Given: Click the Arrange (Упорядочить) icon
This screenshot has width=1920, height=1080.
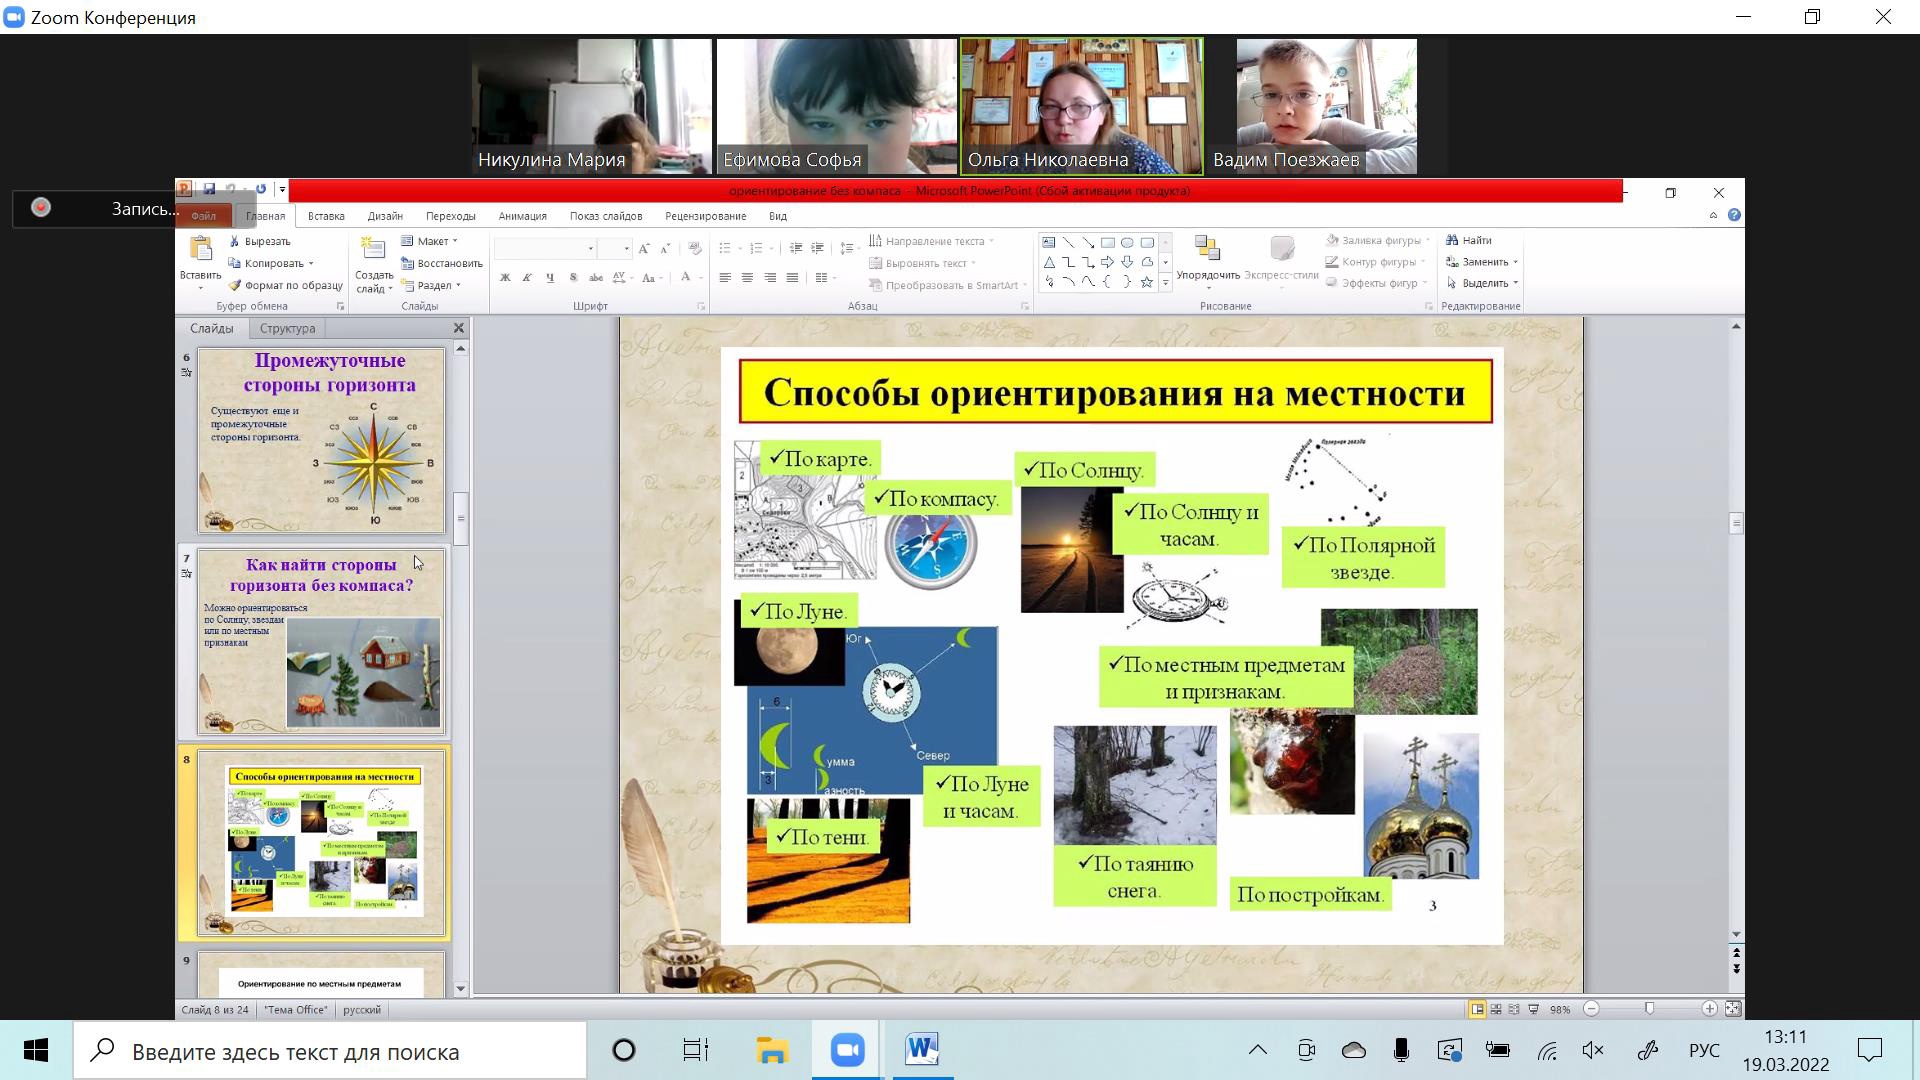Looking at the screenshot, I should [x=1207, y=250].
